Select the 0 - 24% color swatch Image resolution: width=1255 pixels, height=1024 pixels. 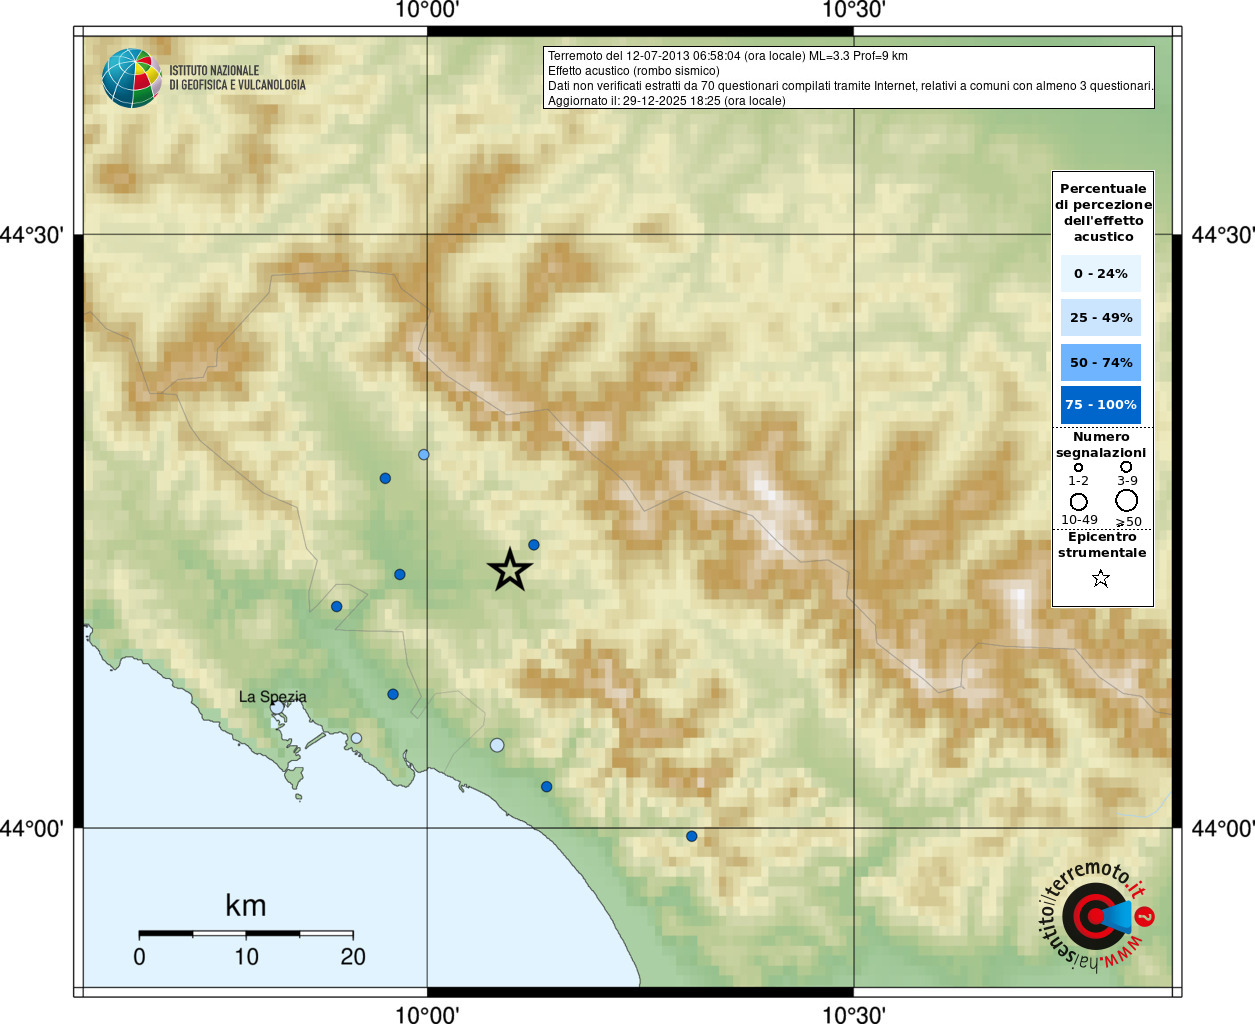pos(1101,273)
